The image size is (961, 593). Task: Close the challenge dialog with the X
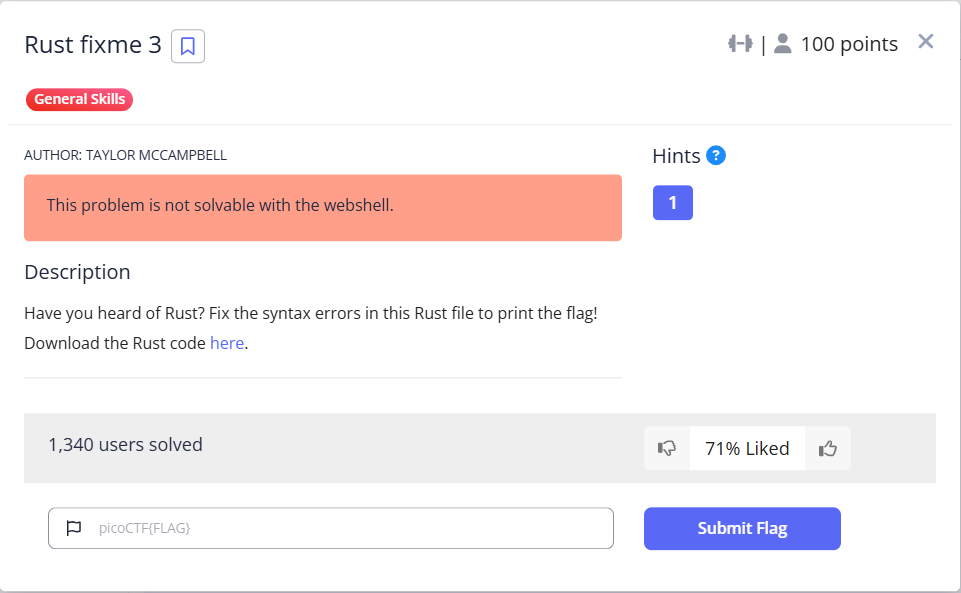tap(925, 41)
